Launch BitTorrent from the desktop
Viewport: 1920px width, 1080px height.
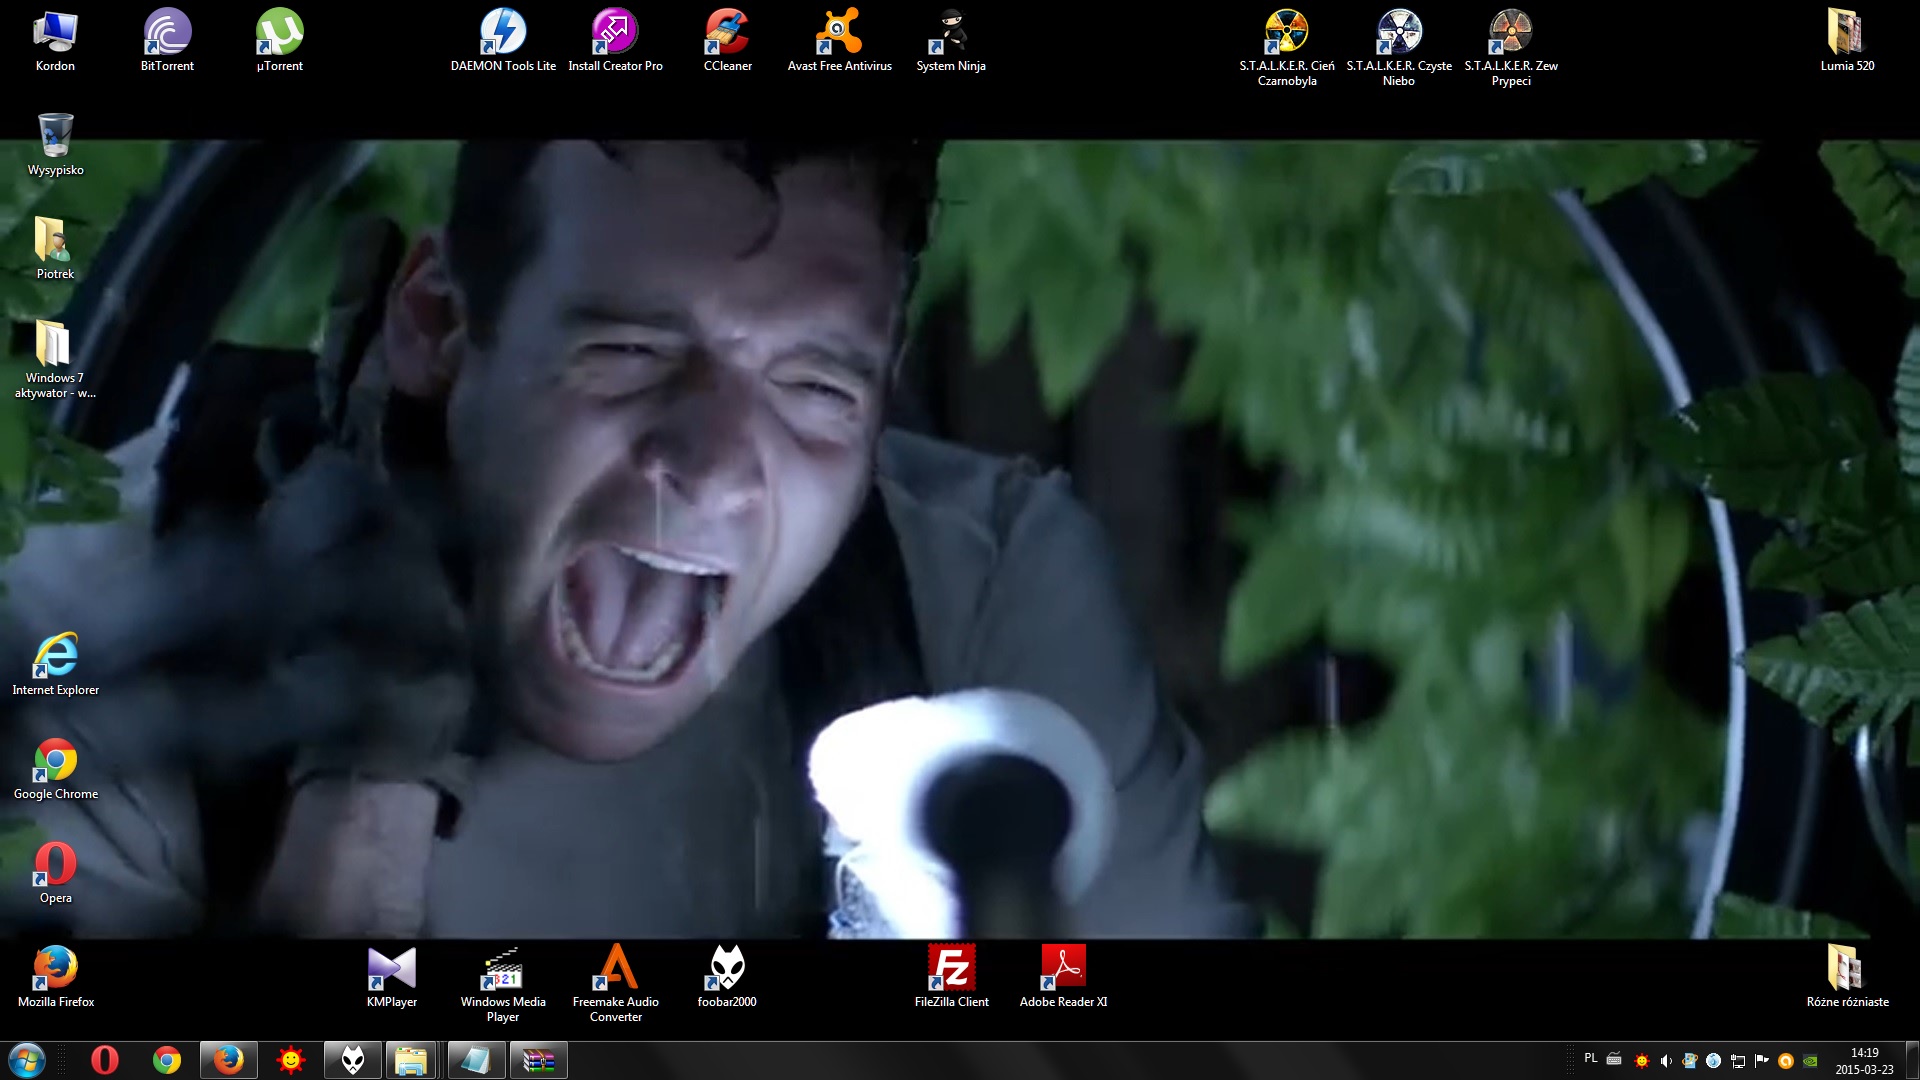click(x=167, y=40)
